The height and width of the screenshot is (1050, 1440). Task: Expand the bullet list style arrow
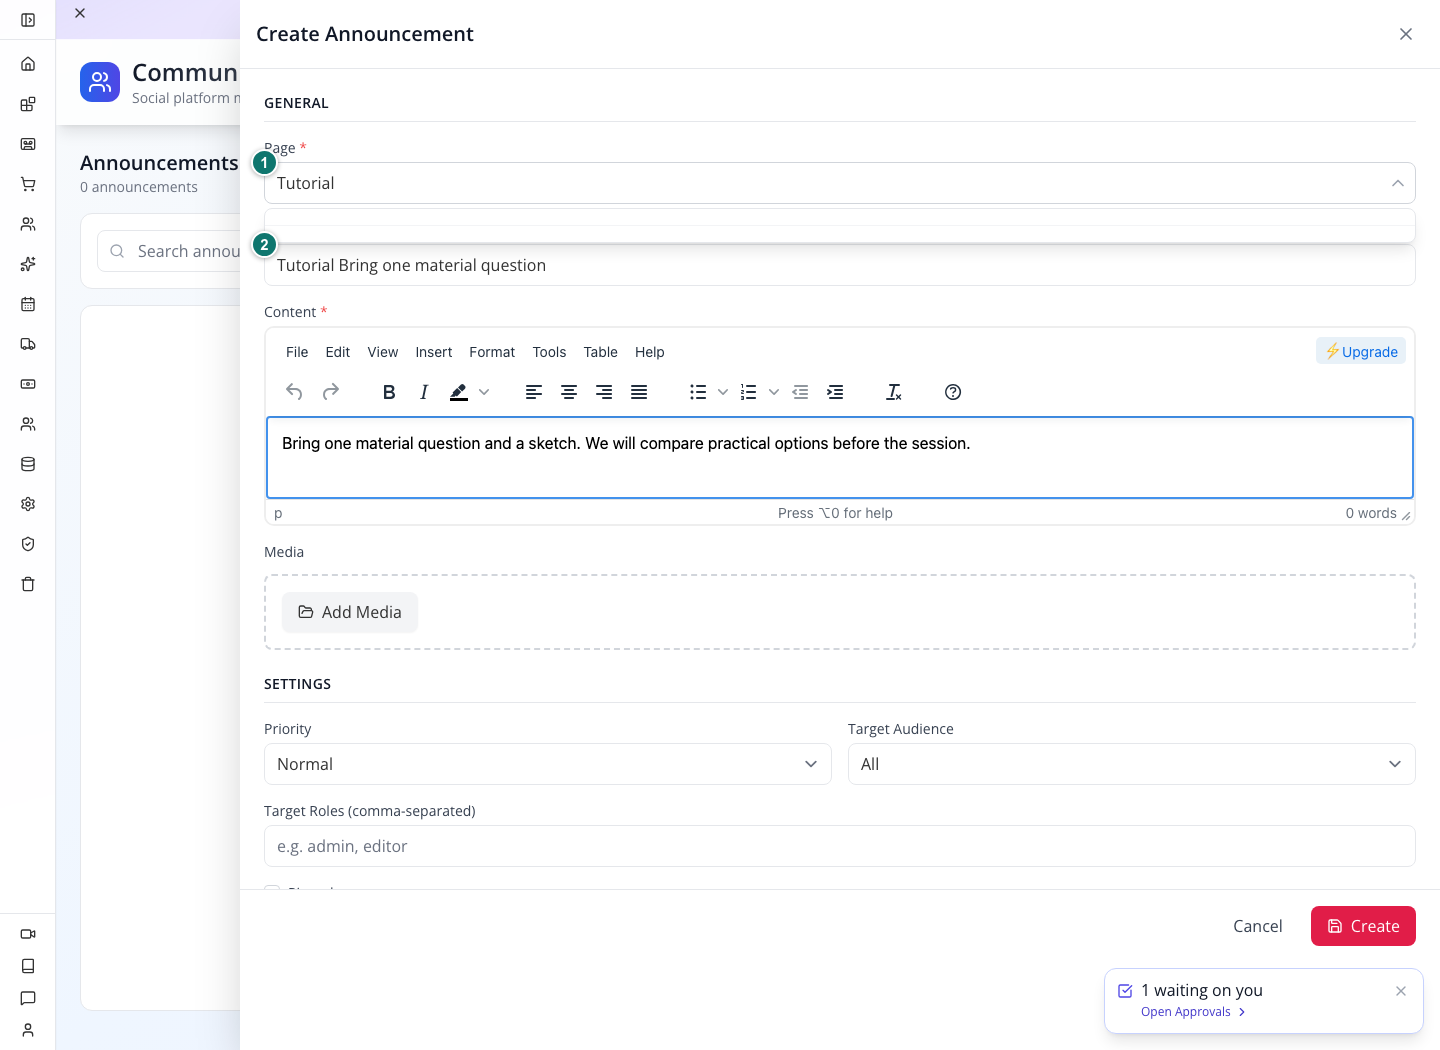pyautogui.click(x=723, y=392)
